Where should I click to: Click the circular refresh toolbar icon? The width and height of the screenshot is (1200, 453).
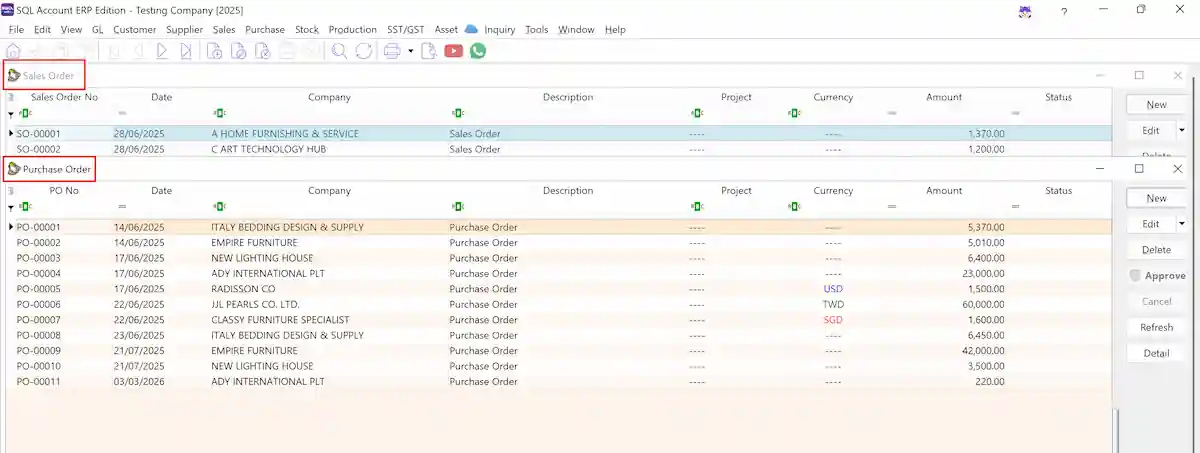(364, 51)
